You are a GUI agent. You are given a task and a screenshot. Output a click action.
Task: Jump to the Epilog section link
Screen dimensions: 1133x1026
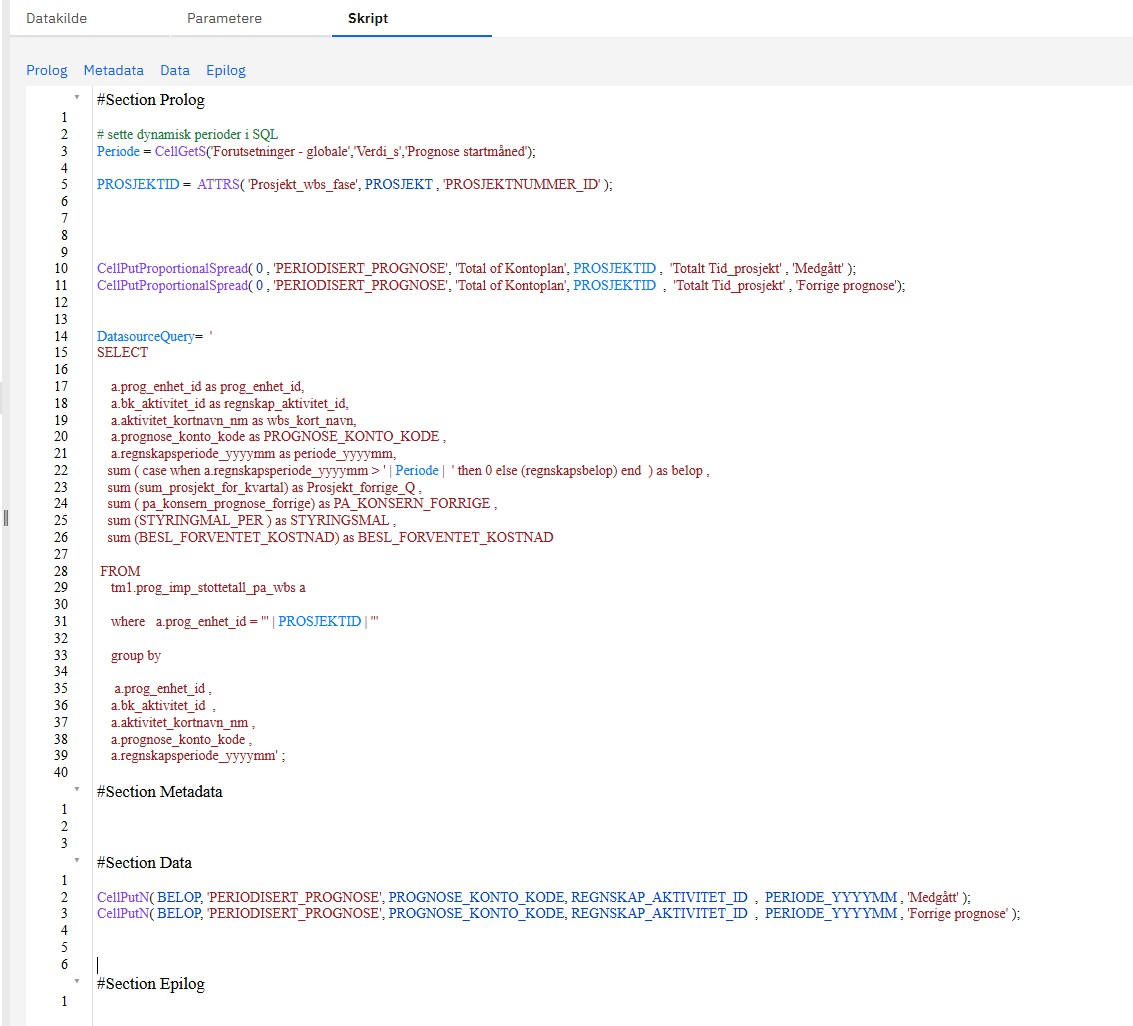(x=225, y=70)
